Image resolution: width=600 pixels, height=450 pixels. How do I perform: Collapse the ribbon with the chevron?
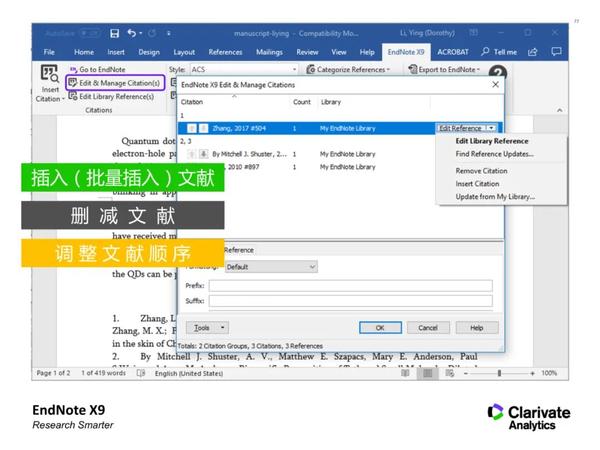click(559, 110)
